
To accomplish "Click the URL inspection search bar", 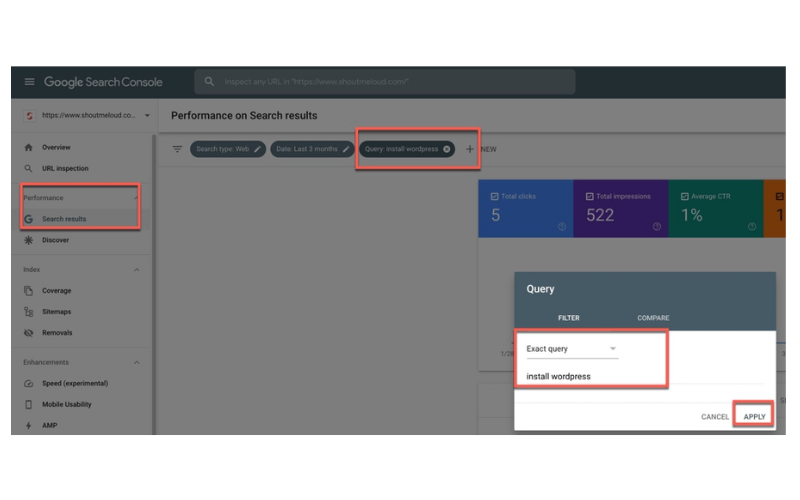I will click(385, 82).
